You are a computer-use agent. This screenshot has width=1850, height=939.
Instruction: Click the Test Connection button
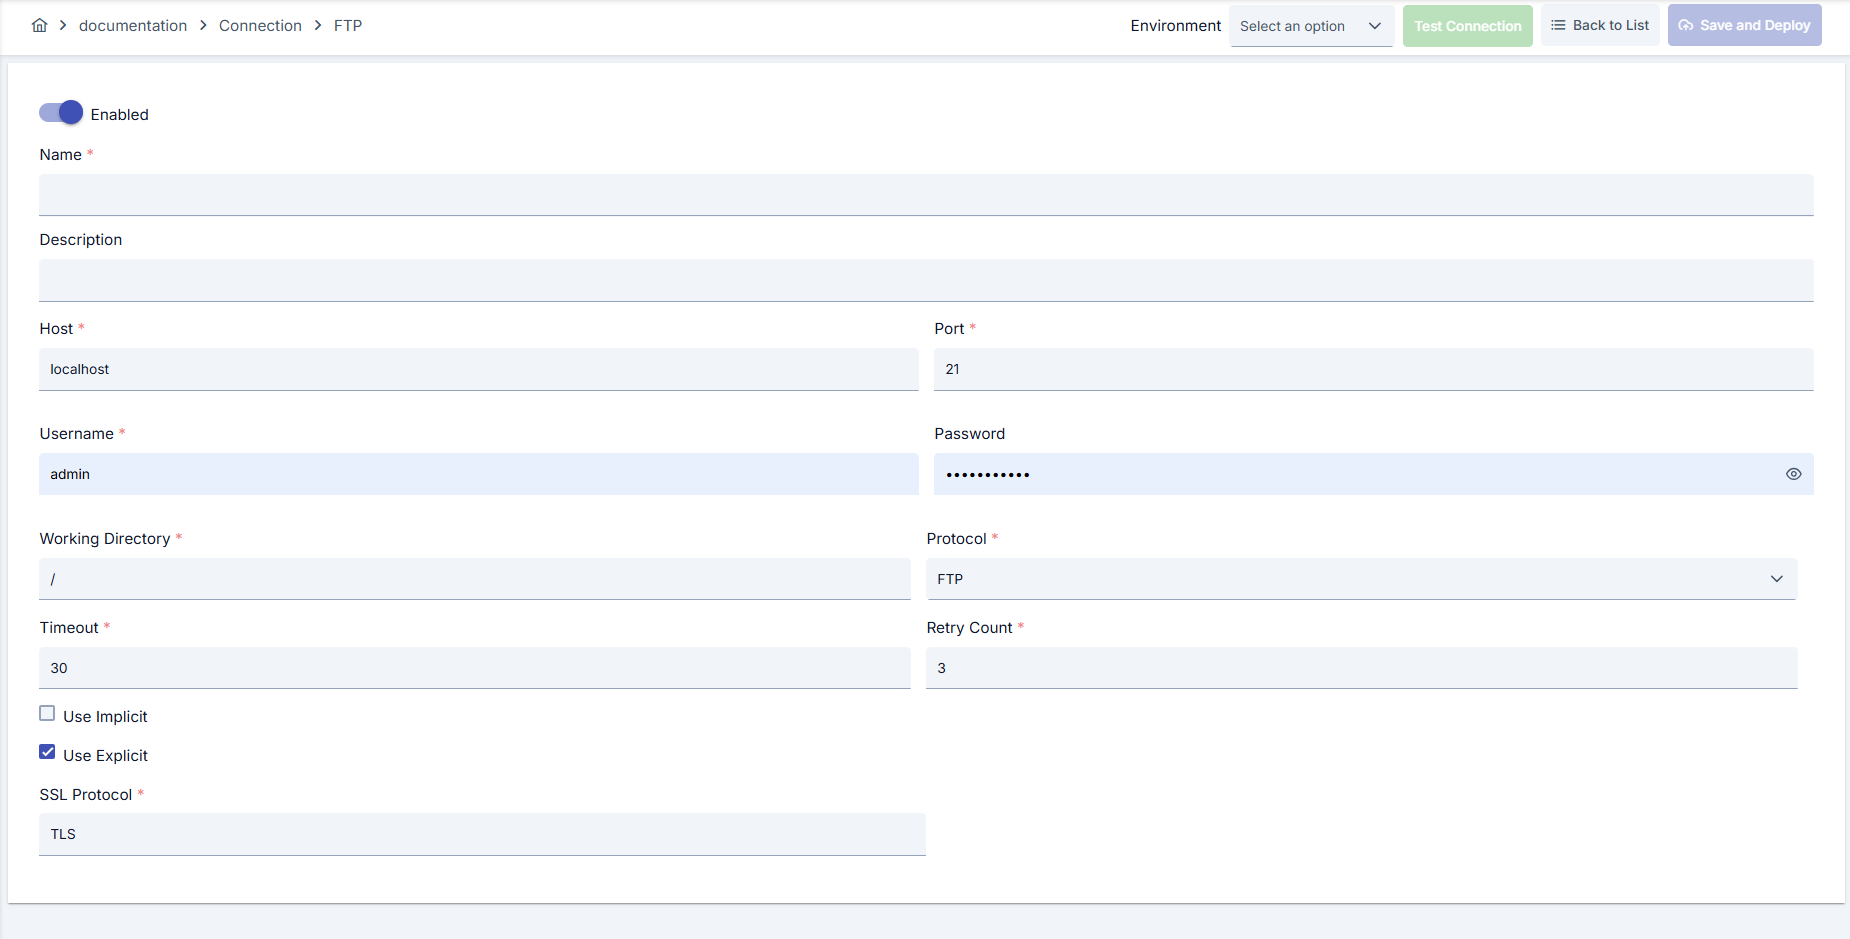(x=1467, y=26)
